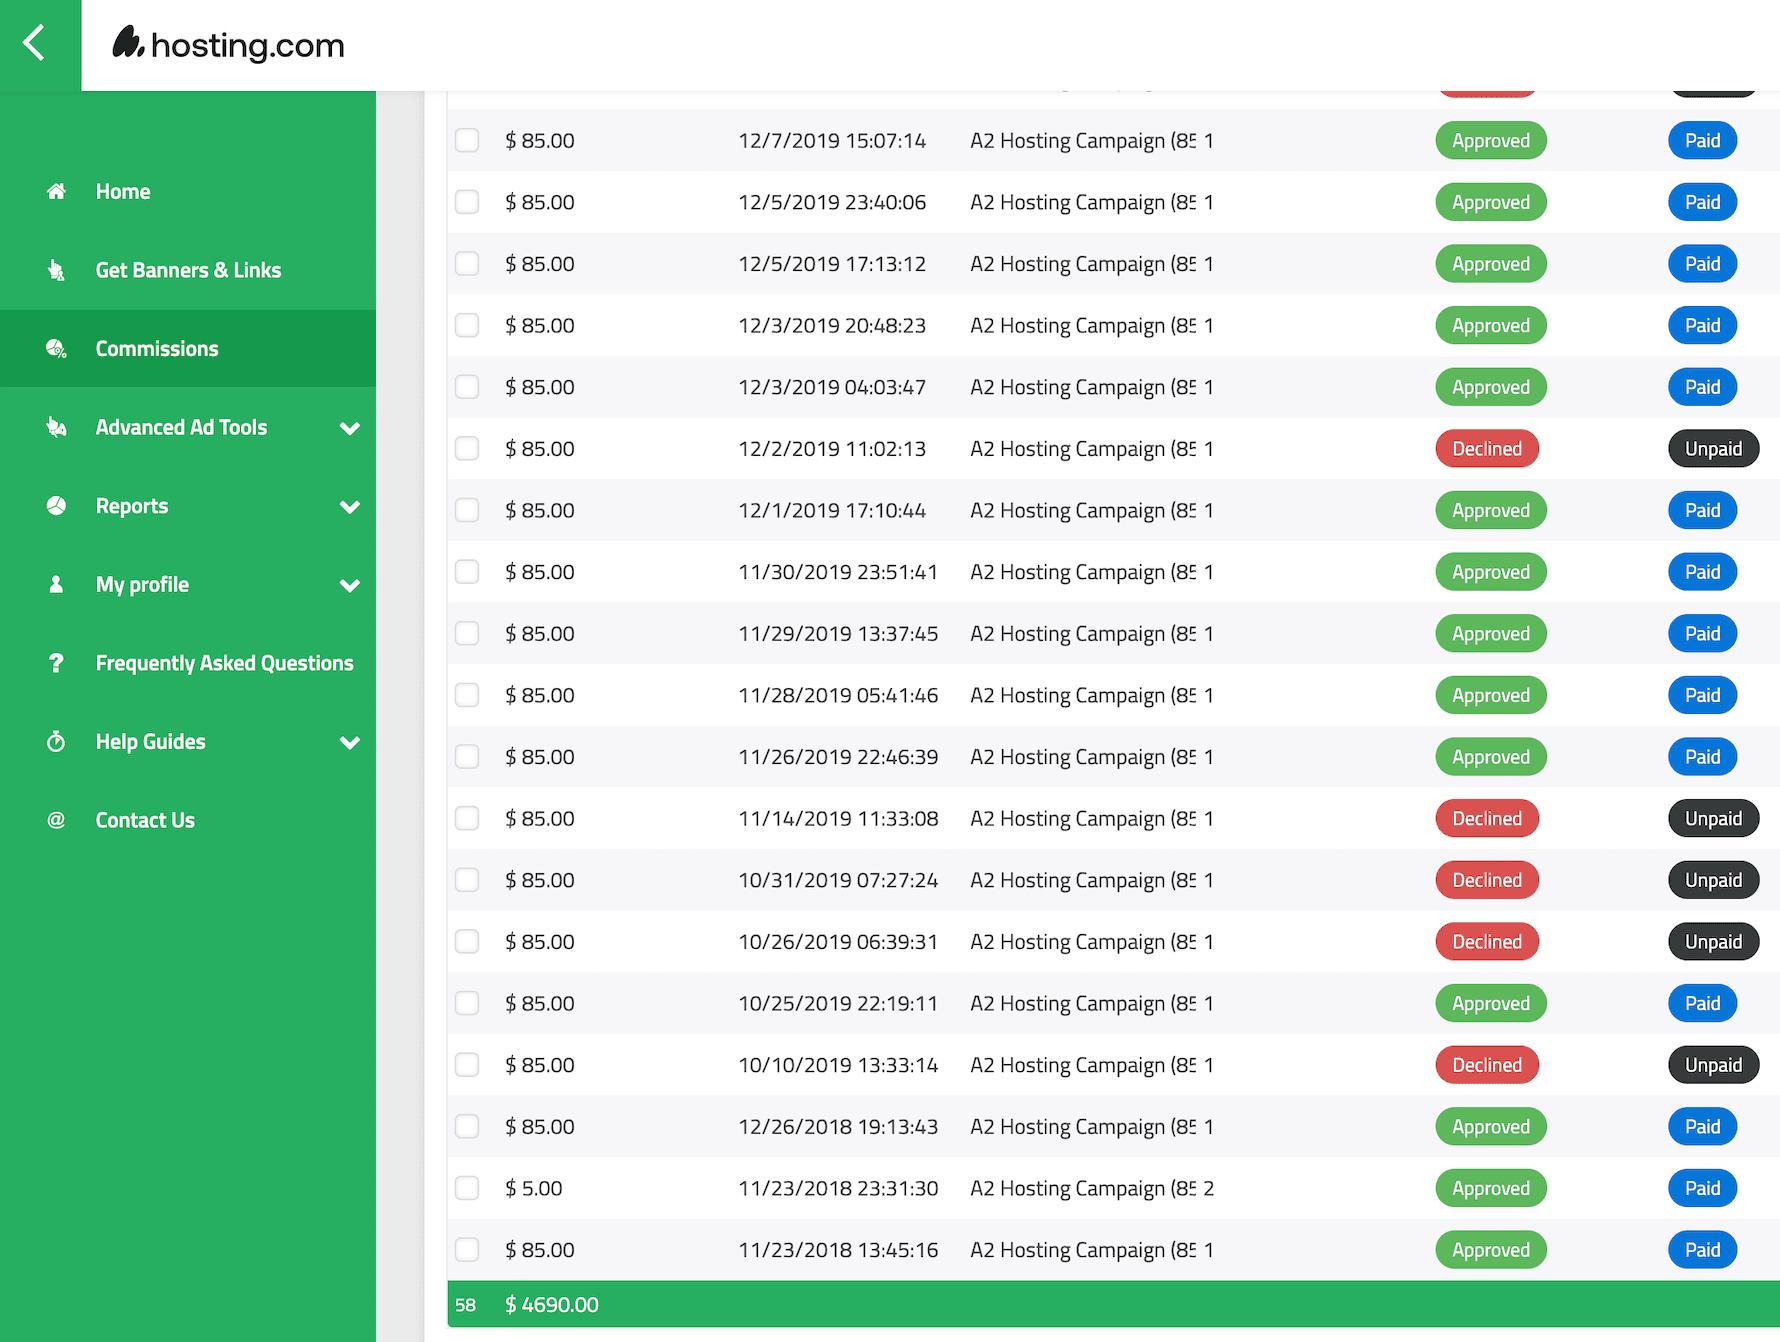This screenshot has height=1342, width=1780.
Task: Tick the 10/31/2019 07:27:24 row checkbox
Action: (467, 880)
